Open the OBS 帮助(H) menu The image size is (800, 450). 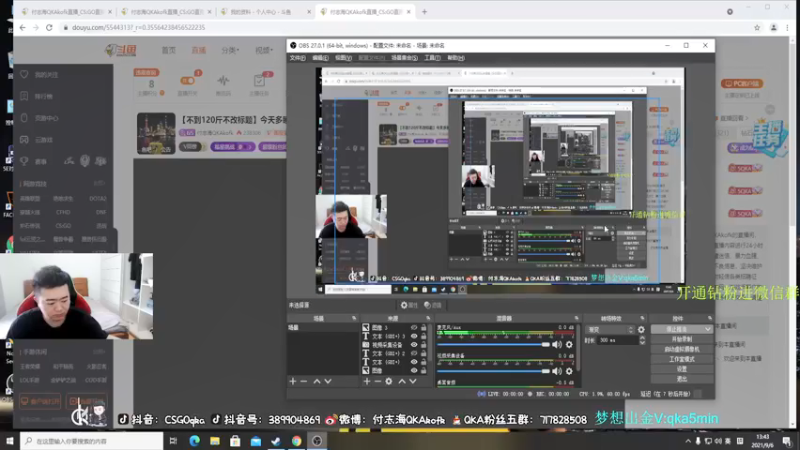[x=456, y=58]
